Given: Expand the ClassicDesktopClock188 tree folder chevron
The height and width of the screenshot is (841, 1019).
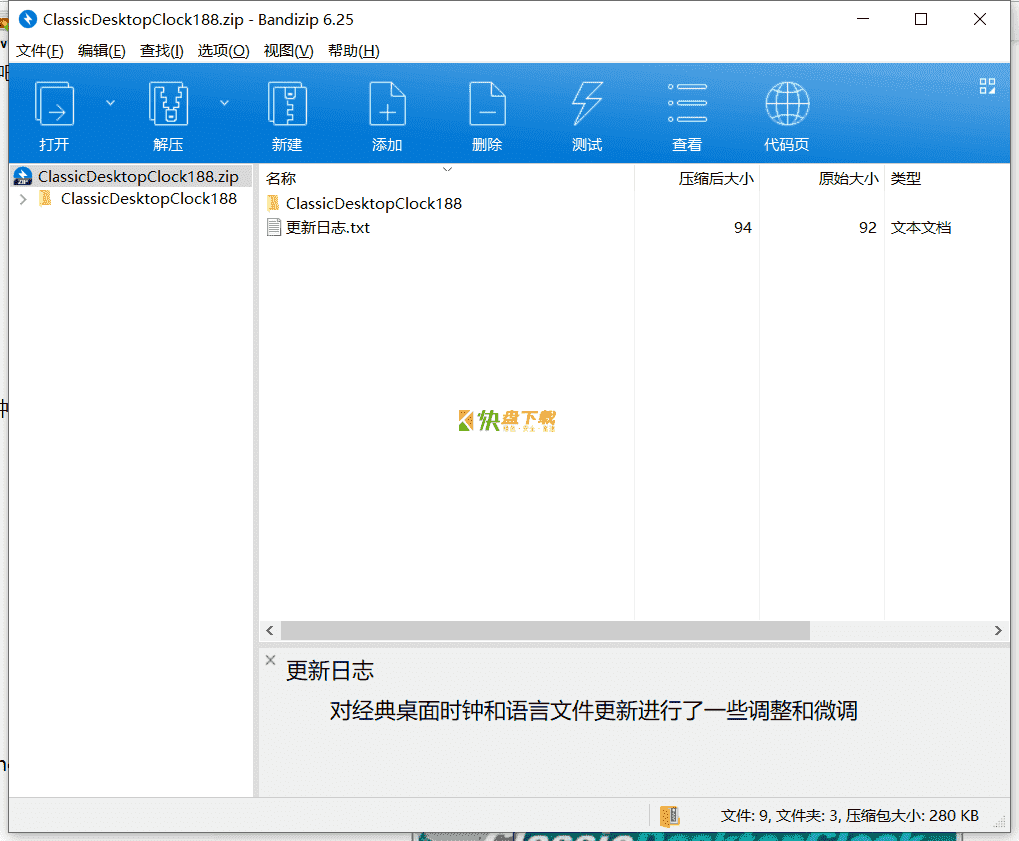Looking at the screenshot, I should [23, 199].
